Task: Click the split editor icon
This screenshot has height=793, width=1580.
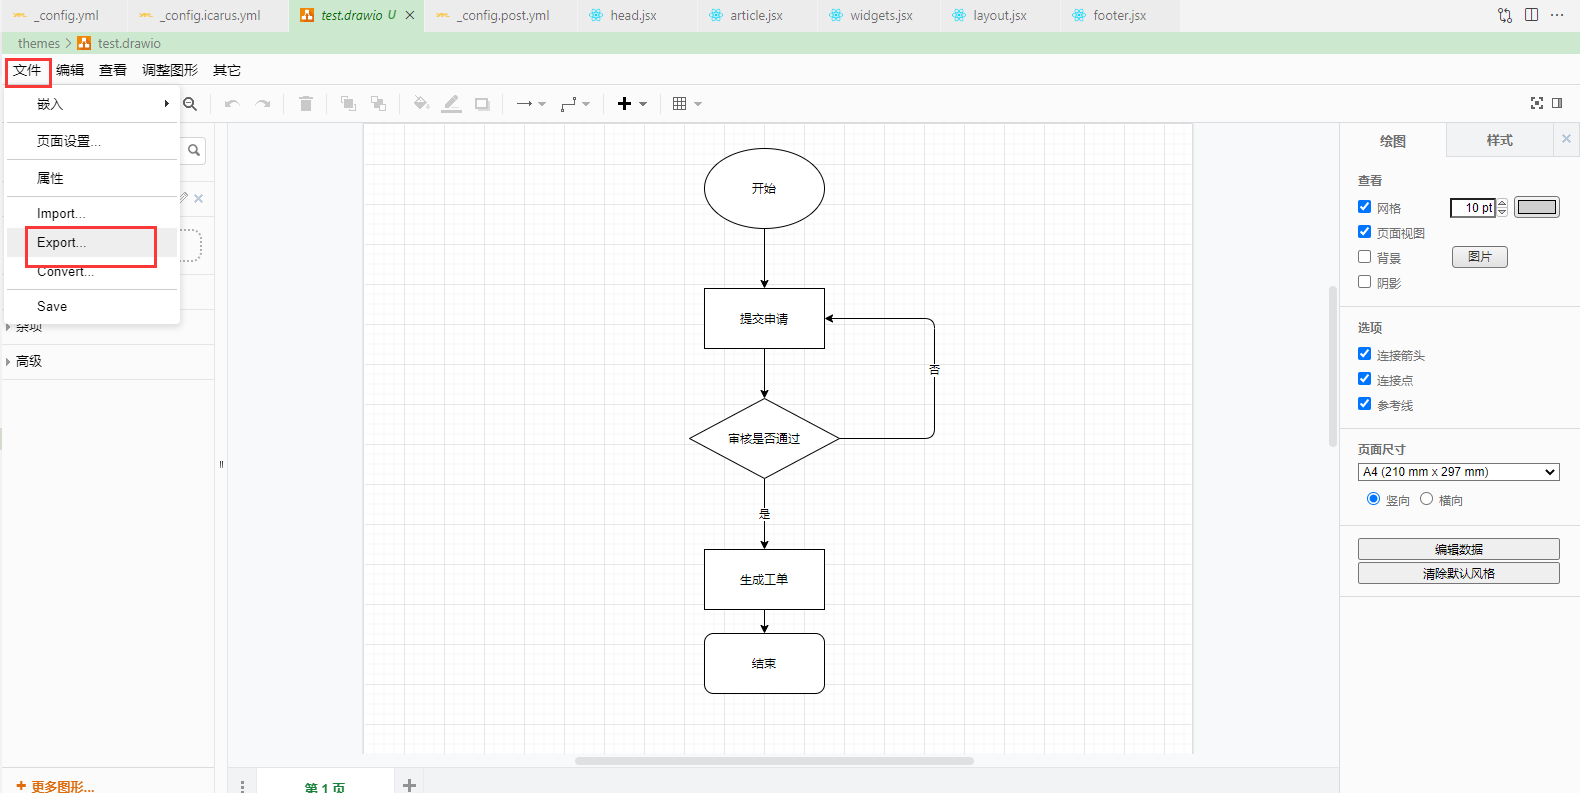Action: 1532,15
